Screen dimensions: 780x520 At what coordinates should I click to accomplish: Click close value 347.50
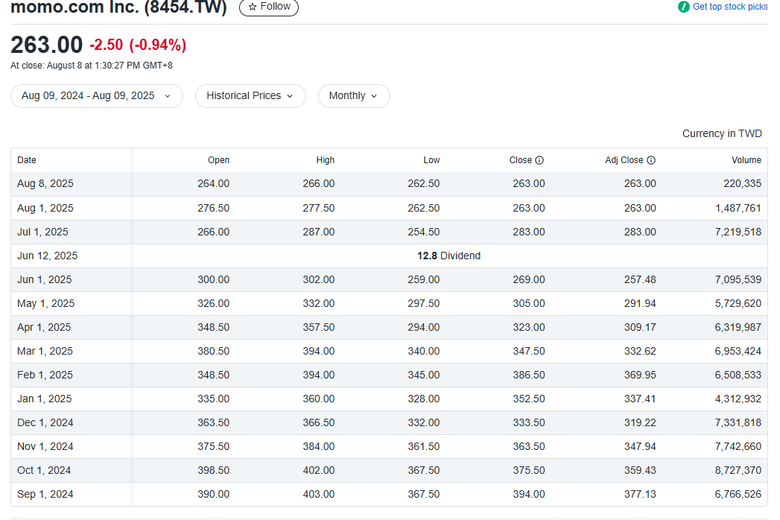tap(529, 351)
